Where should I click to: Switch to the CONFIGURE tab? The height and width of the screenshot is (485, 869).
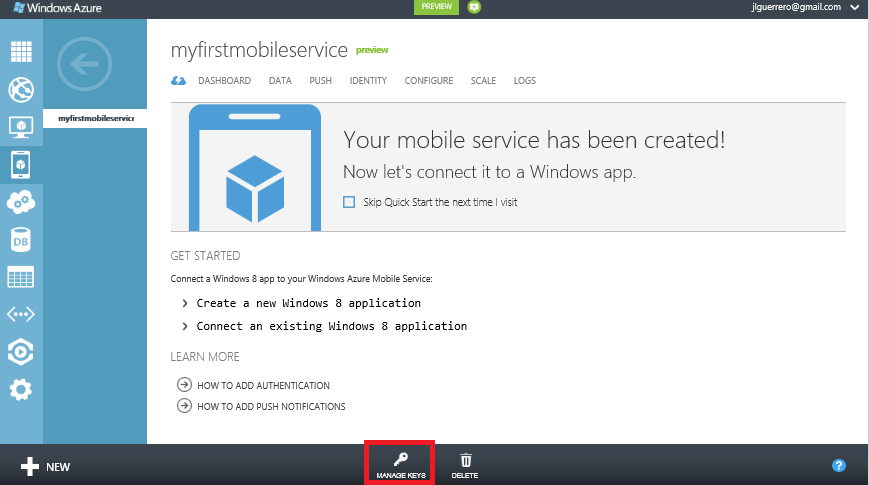[428, 81]
